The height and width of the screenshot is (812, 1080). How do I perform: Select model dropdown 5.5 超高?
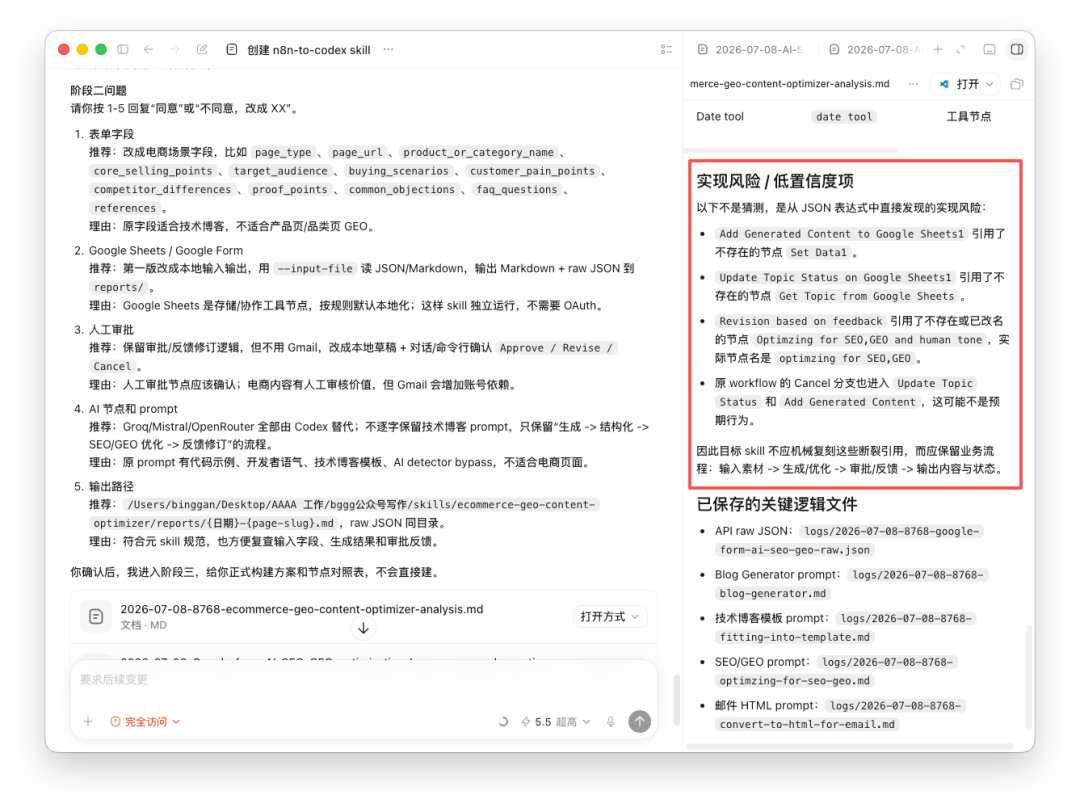pyautogui.click(x=556, y=722)
